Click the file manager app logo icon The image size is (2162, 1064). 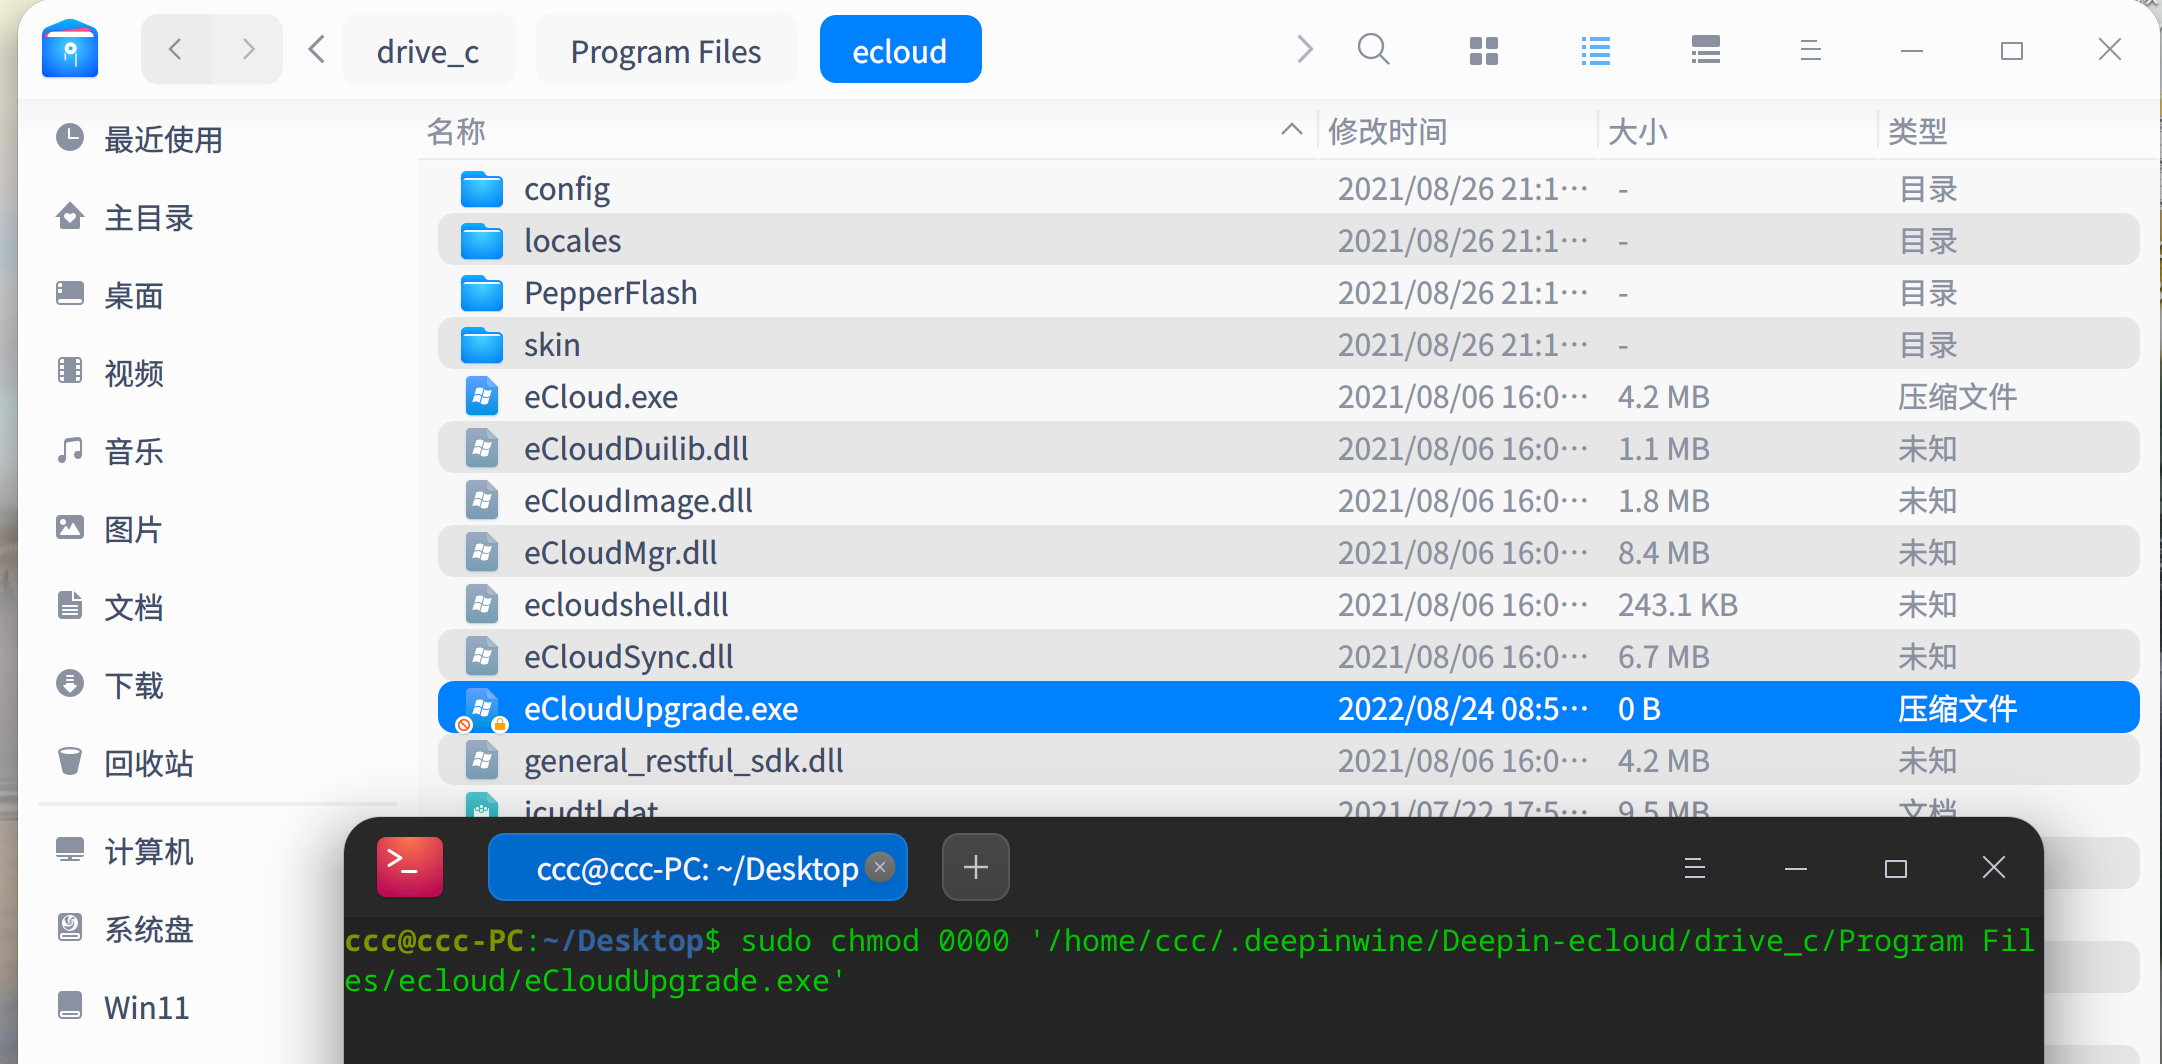70,49
